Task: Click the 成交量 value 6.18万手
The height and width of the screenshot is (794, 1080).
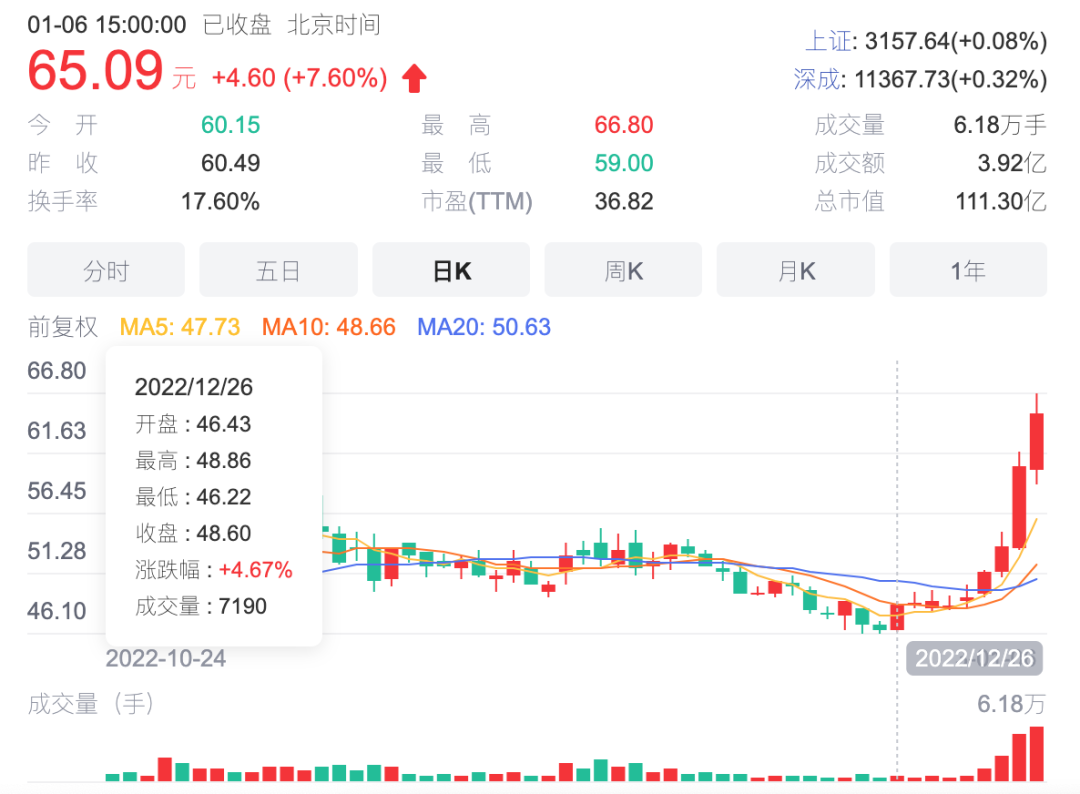Action: tap(999, 125)
